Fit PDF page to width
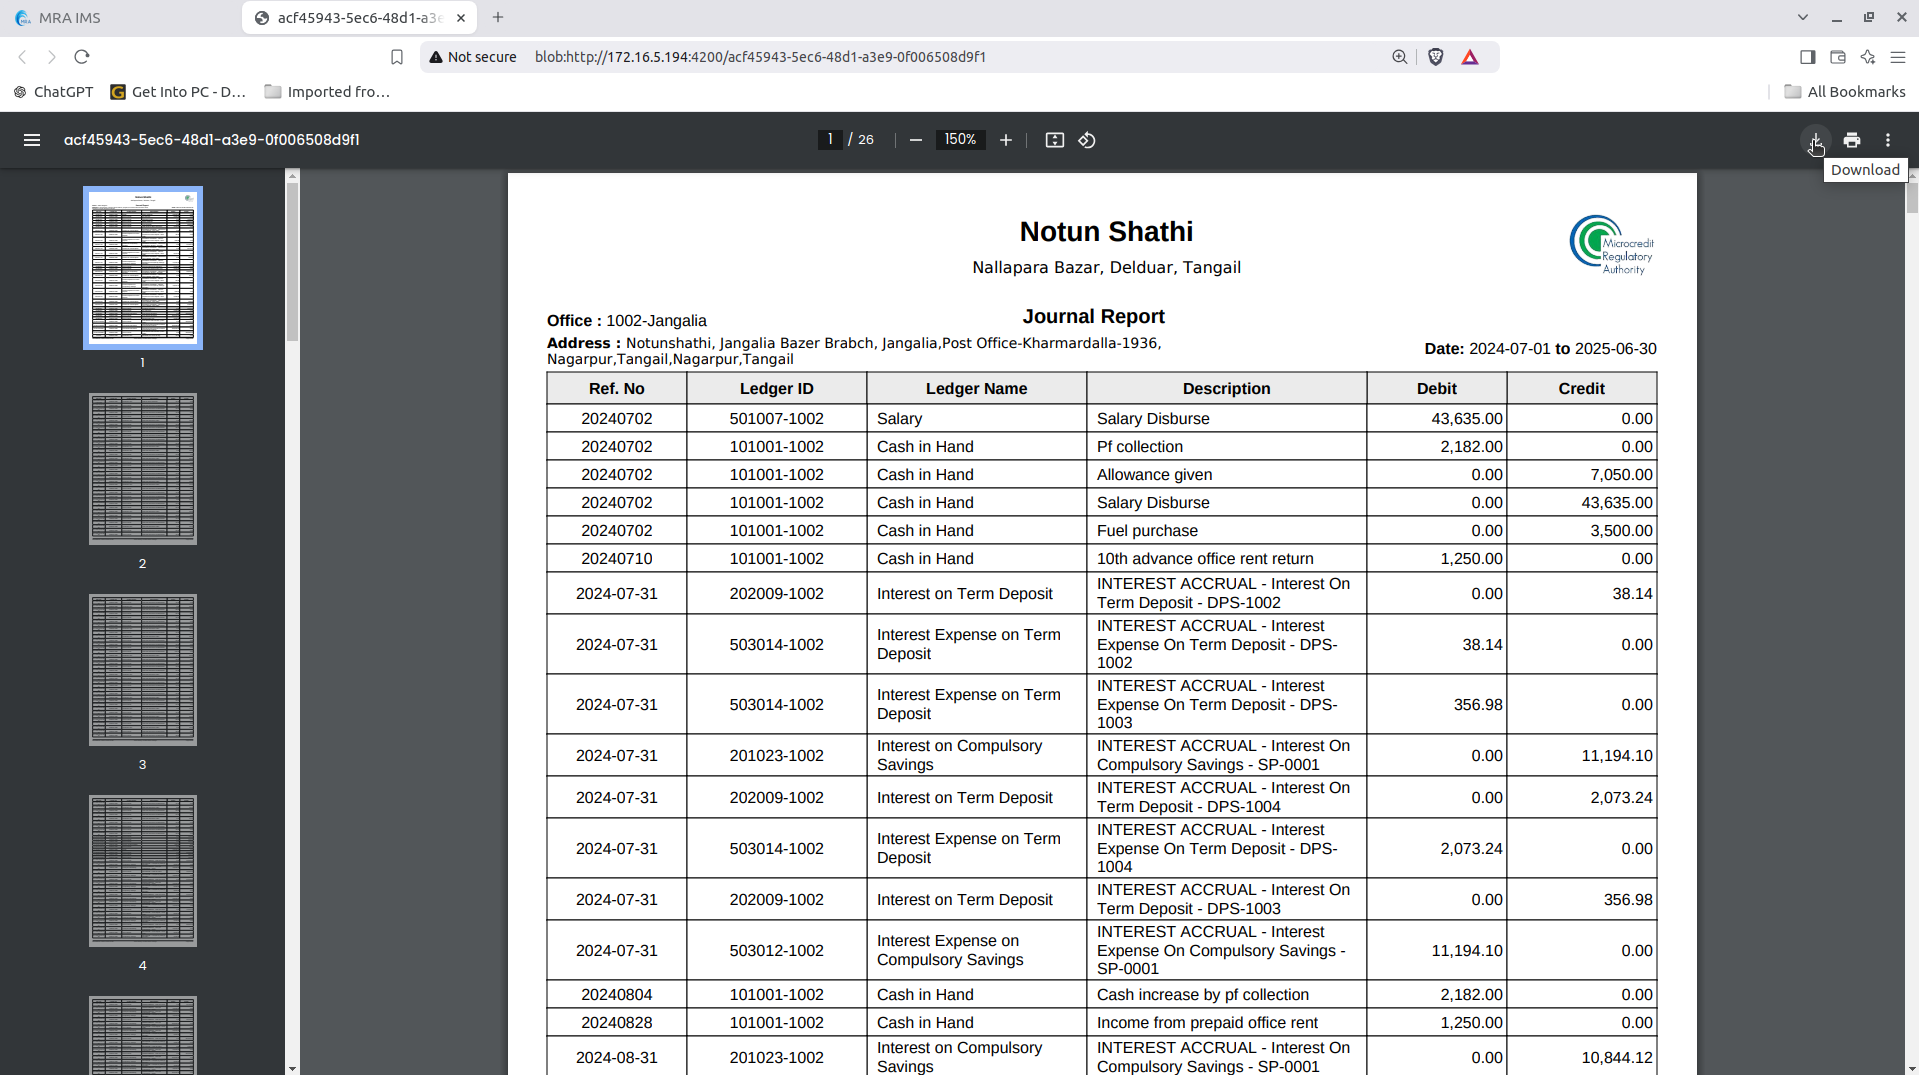Image resolution: width=1919 pixels, height=1075 pixels. 1054,140
